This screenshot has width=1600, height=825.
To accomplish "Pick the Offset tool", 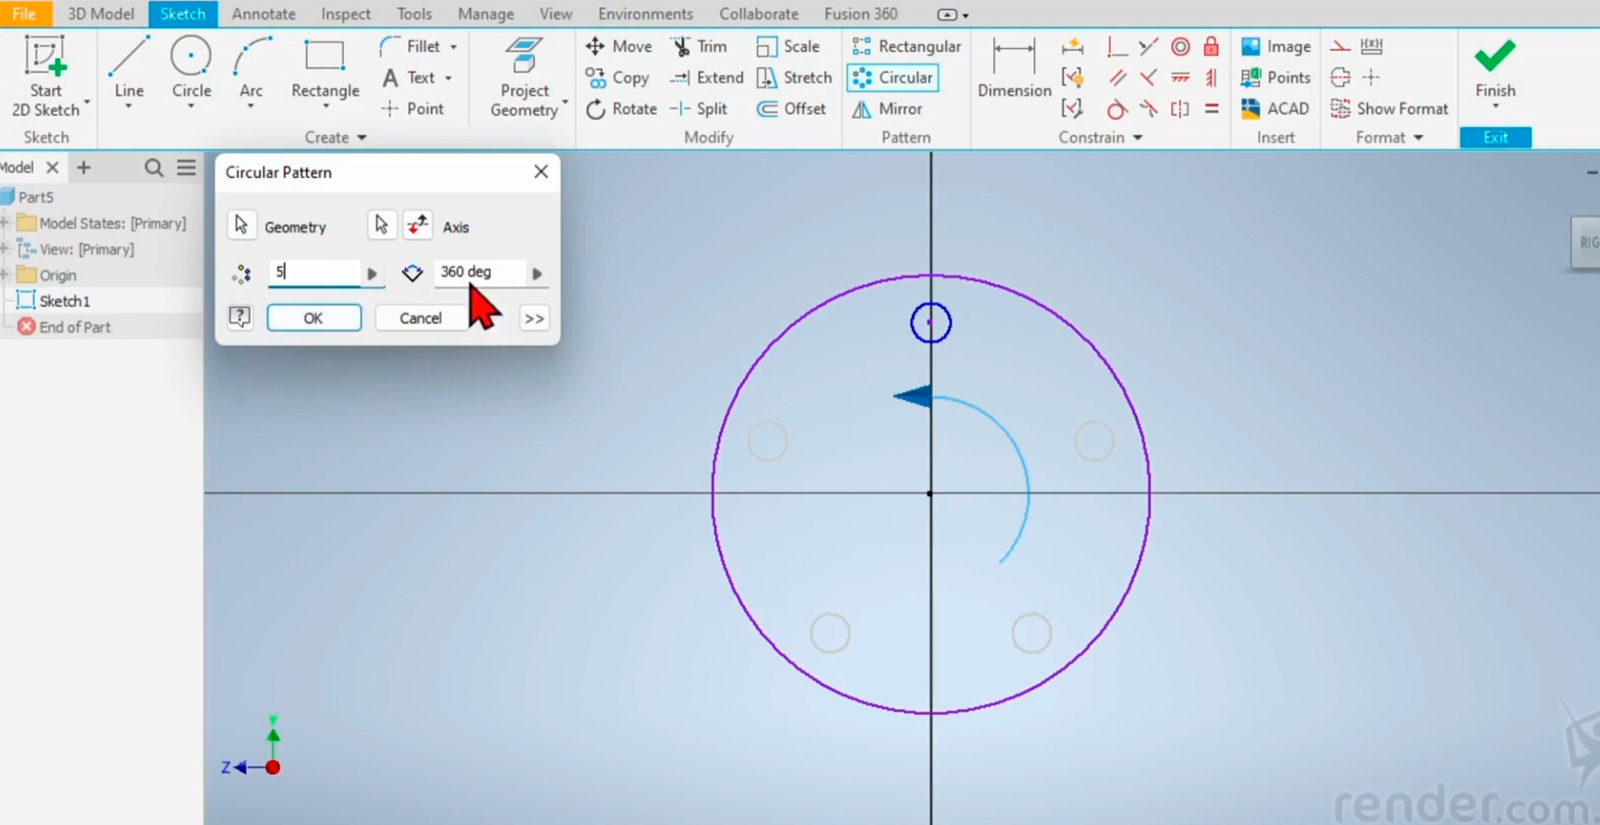I will coord(792,109).
